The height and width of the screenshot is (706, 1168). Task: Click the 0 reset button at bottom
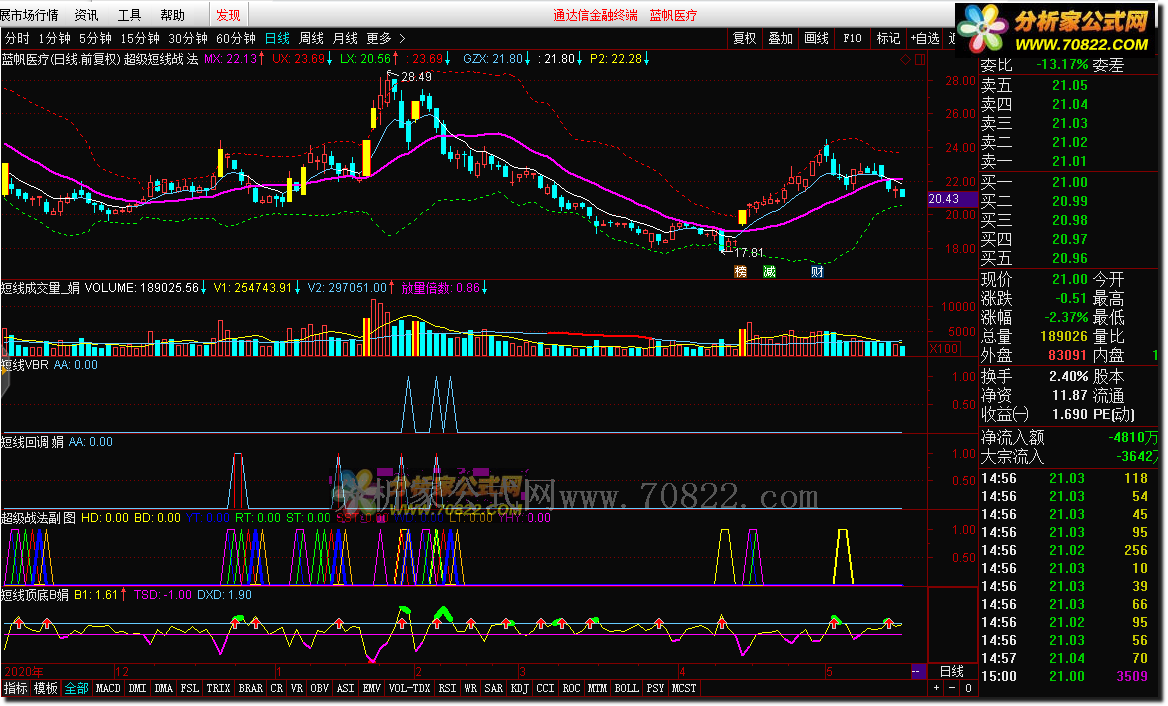(x=968, y=688)
